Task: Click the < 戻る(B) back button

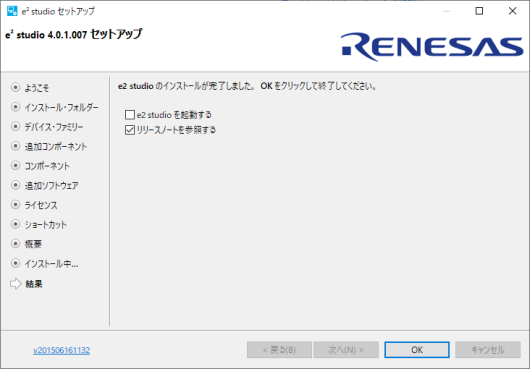Action: (279, 350)
